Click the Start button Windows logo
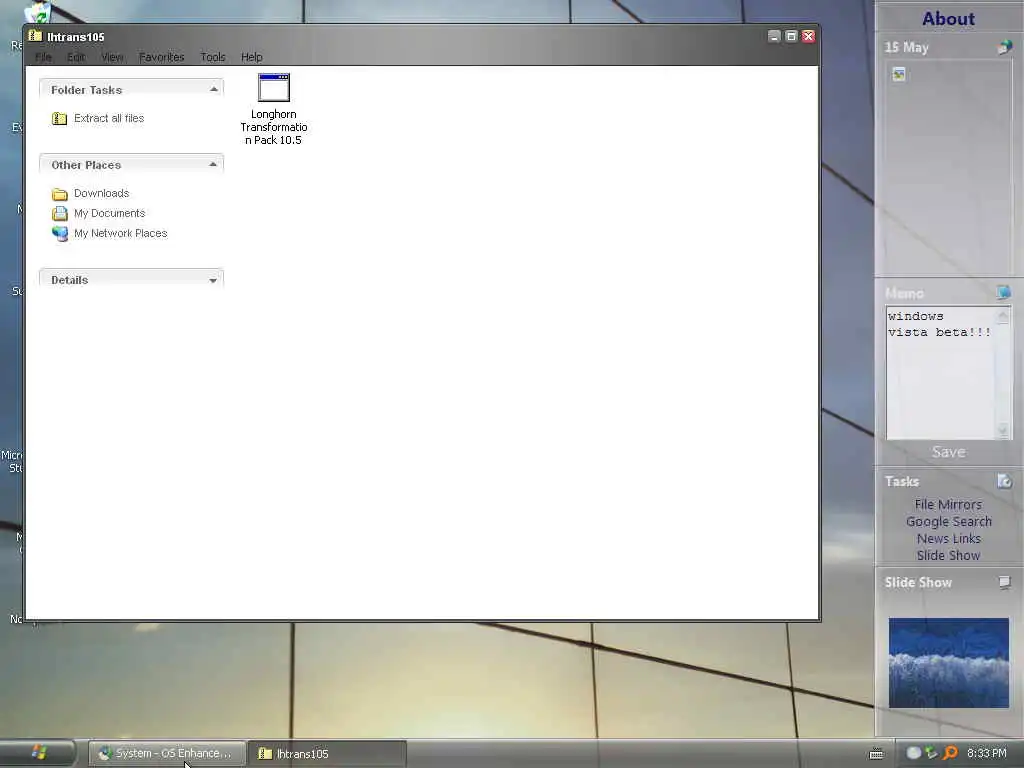This screenshot has height=768, width=1024. pyautogui.click(x=39, y=752)
